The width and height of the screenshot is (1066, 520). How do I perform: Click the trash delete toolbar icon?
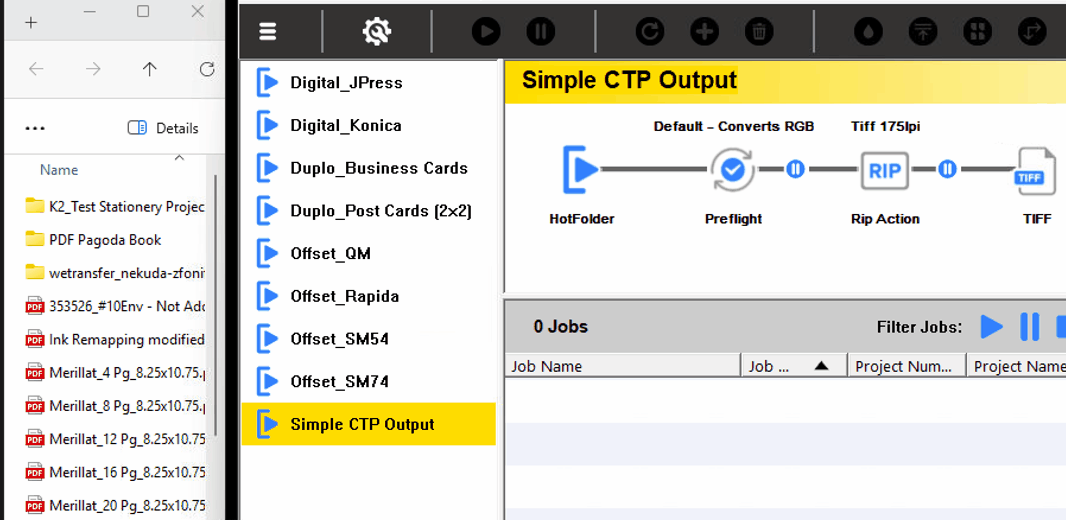tap(759, 31)
